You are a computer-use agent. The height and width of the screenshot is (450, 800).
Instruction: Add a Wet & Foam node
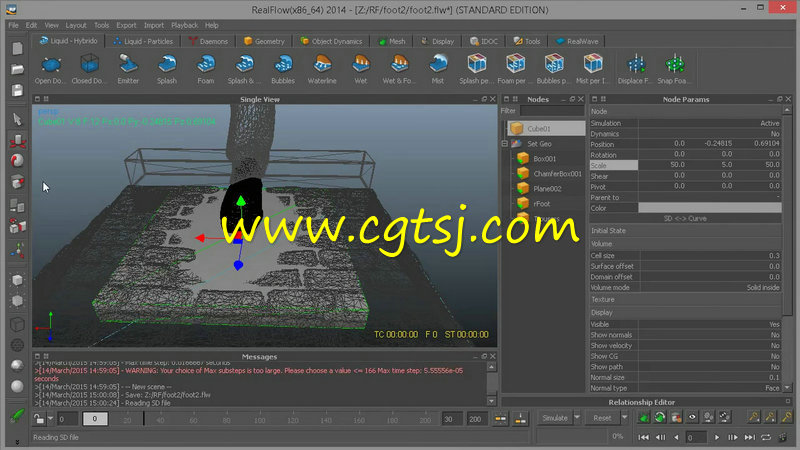click(x=399, y=64)
